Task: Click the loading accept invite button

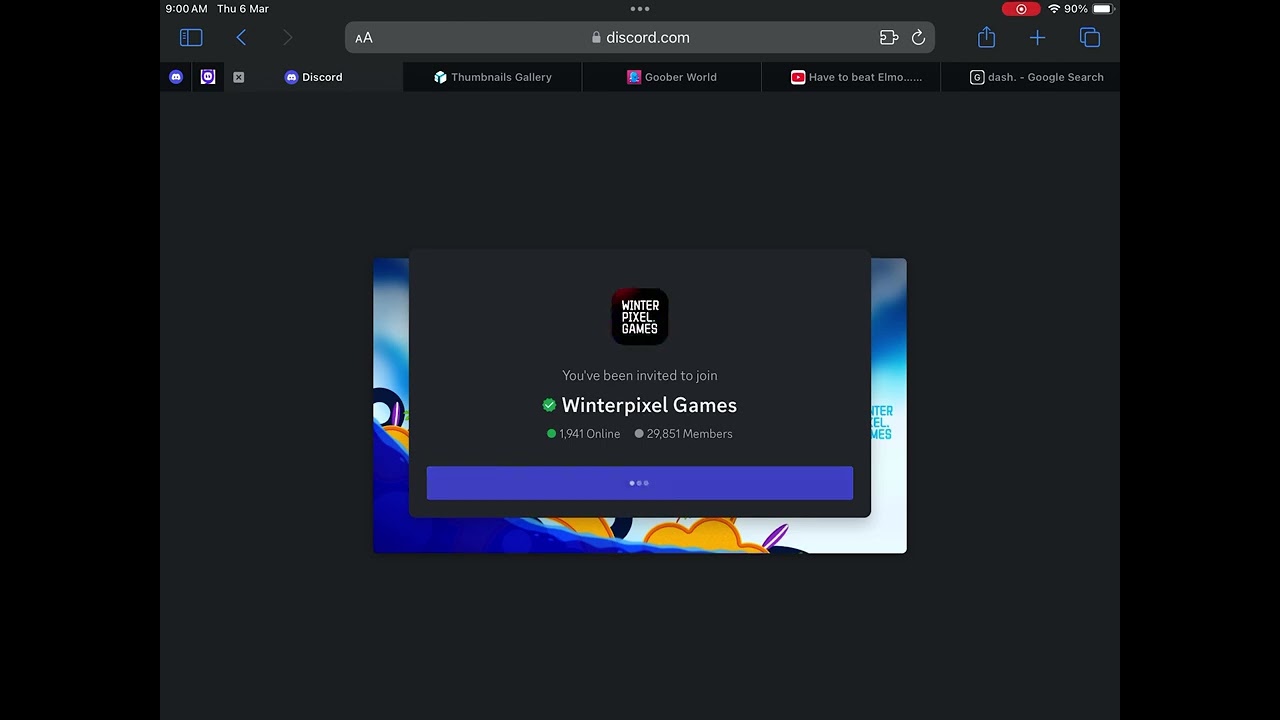Action: click(x=640, y=483)
